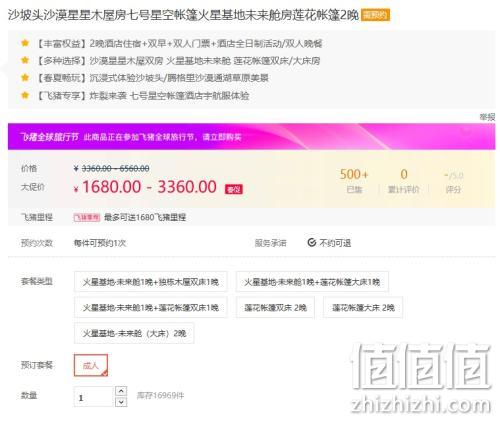Click the line 【飞猪专享】炸裂来袭

(x=142, y=96)
